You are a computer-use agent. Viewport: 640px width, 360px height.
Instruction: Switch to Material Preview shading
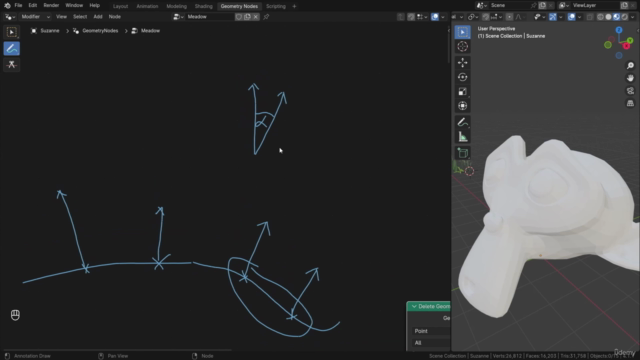[x=617, y=17]
